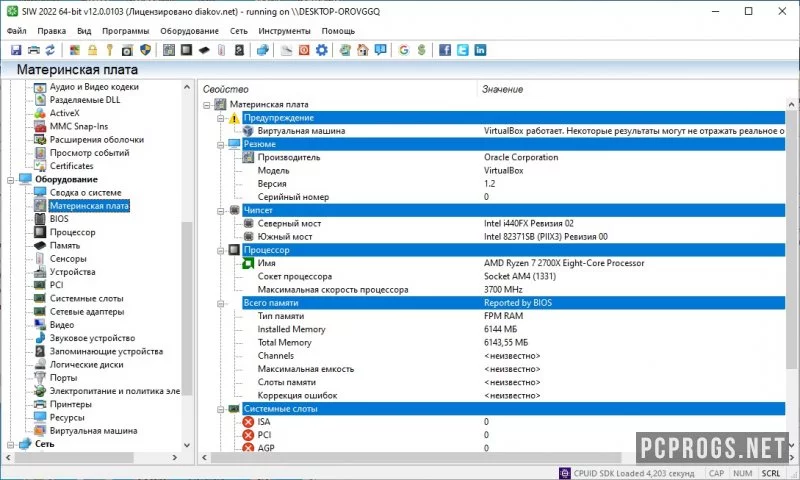The image size is (800, 480).
Task: Click SCRL indicator in status bar
Action: (770, 473)
